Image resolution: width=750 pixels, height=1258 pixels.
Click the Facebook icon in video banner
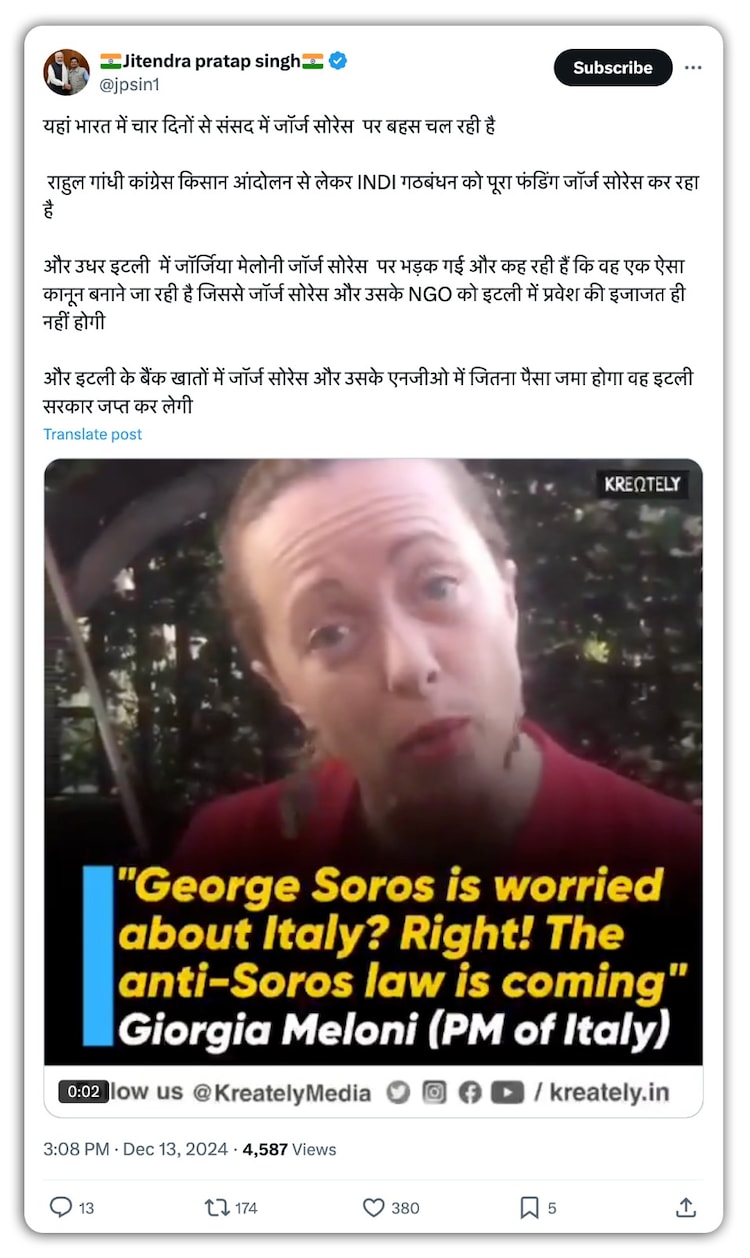(470, 1093)
